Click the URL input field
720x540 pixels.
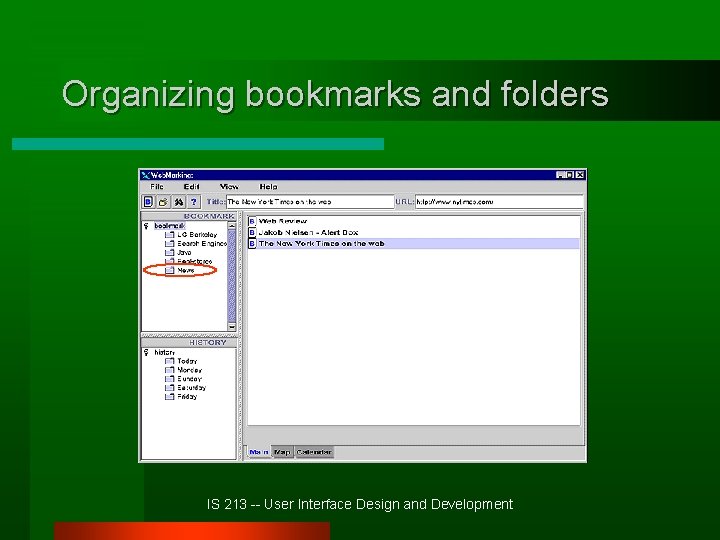click(x=499, y=202)
